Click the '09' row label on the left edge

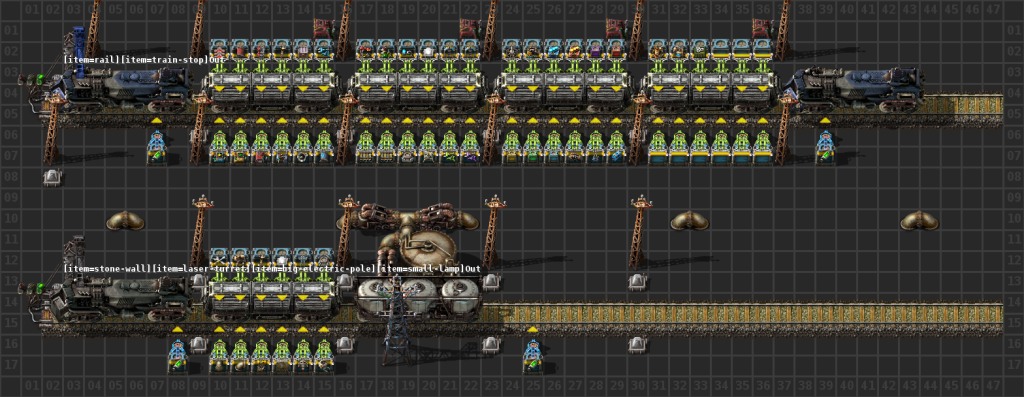click(x=10, y=198)
